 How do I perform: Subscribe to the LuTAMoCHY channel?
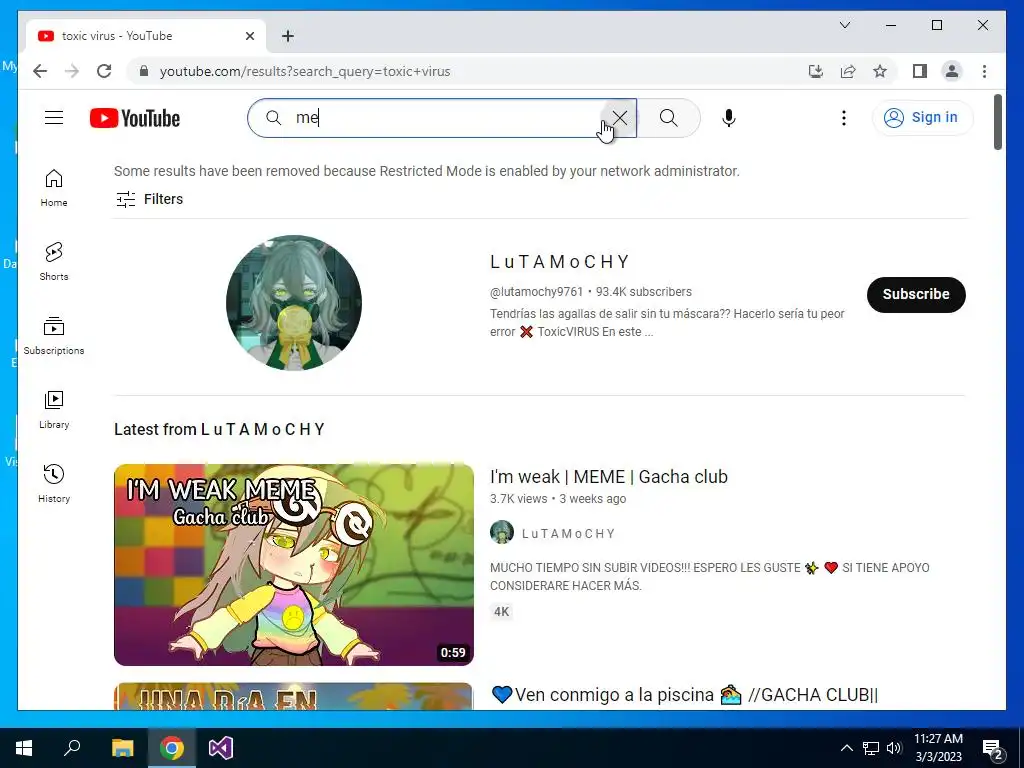tap(916, 295)
